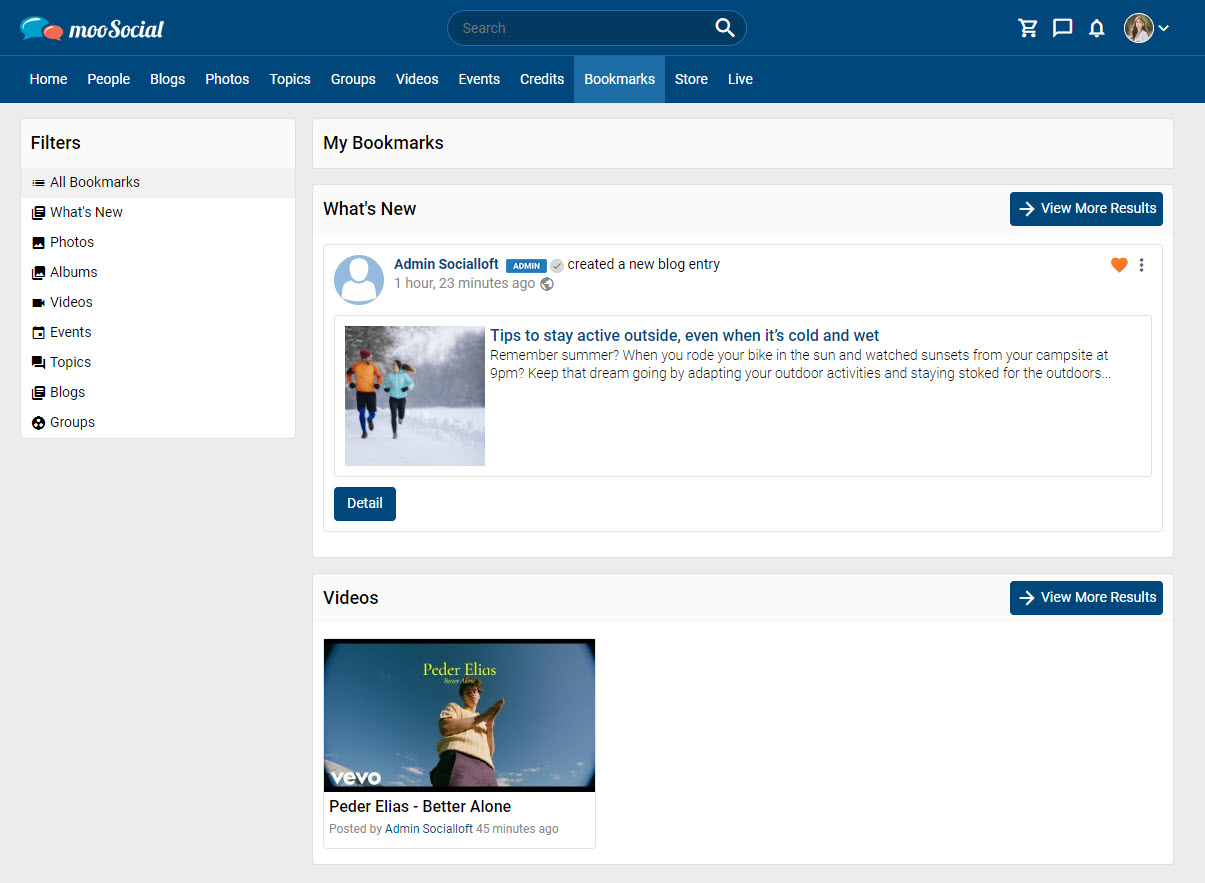The height and width of the screenshot is (883, 1205).
Task: Open Admin Socialloft link under the video
Action: [429, 829]
